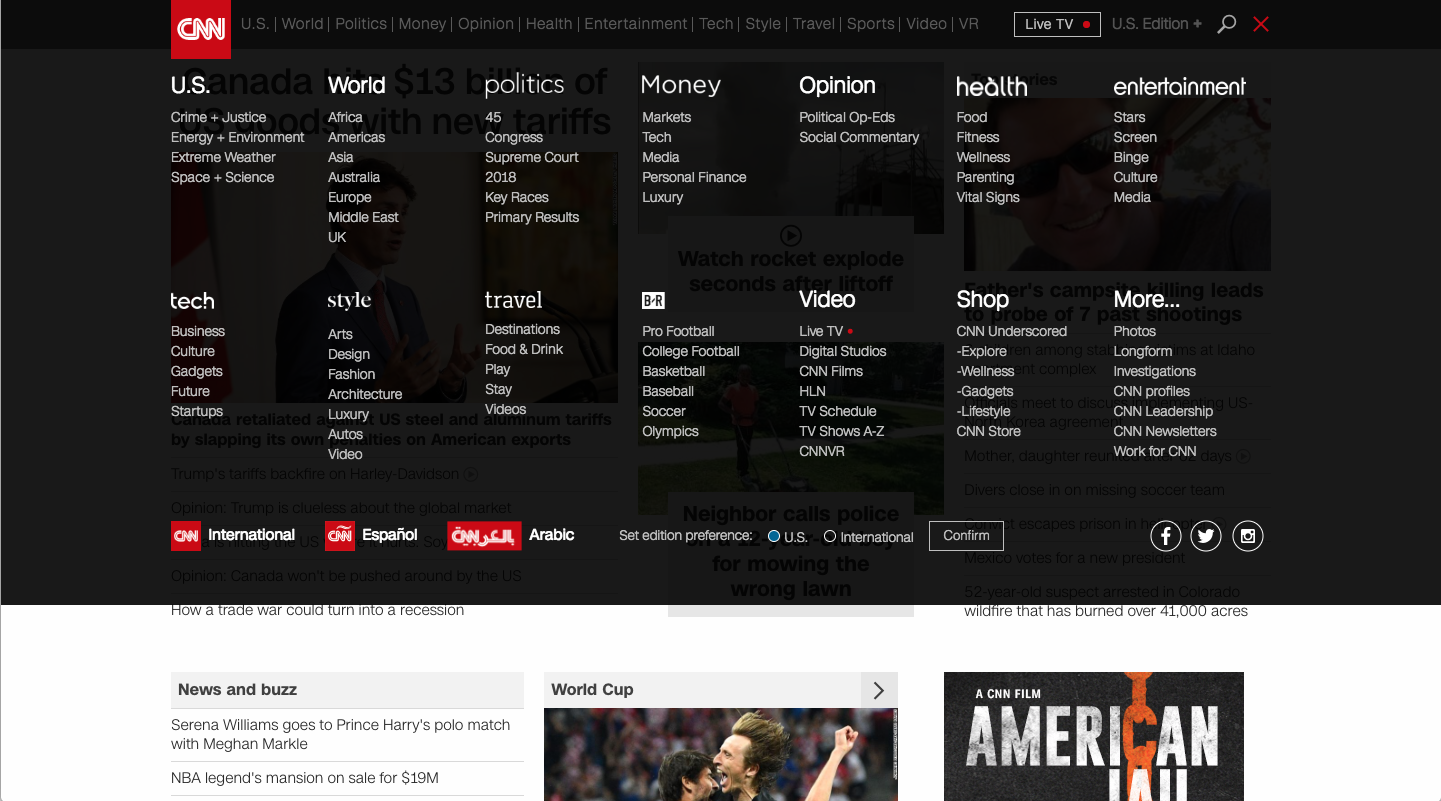Open the Bleacher Report B/R logo heading
Viewport: 1441px width, 801px height.
653,300
